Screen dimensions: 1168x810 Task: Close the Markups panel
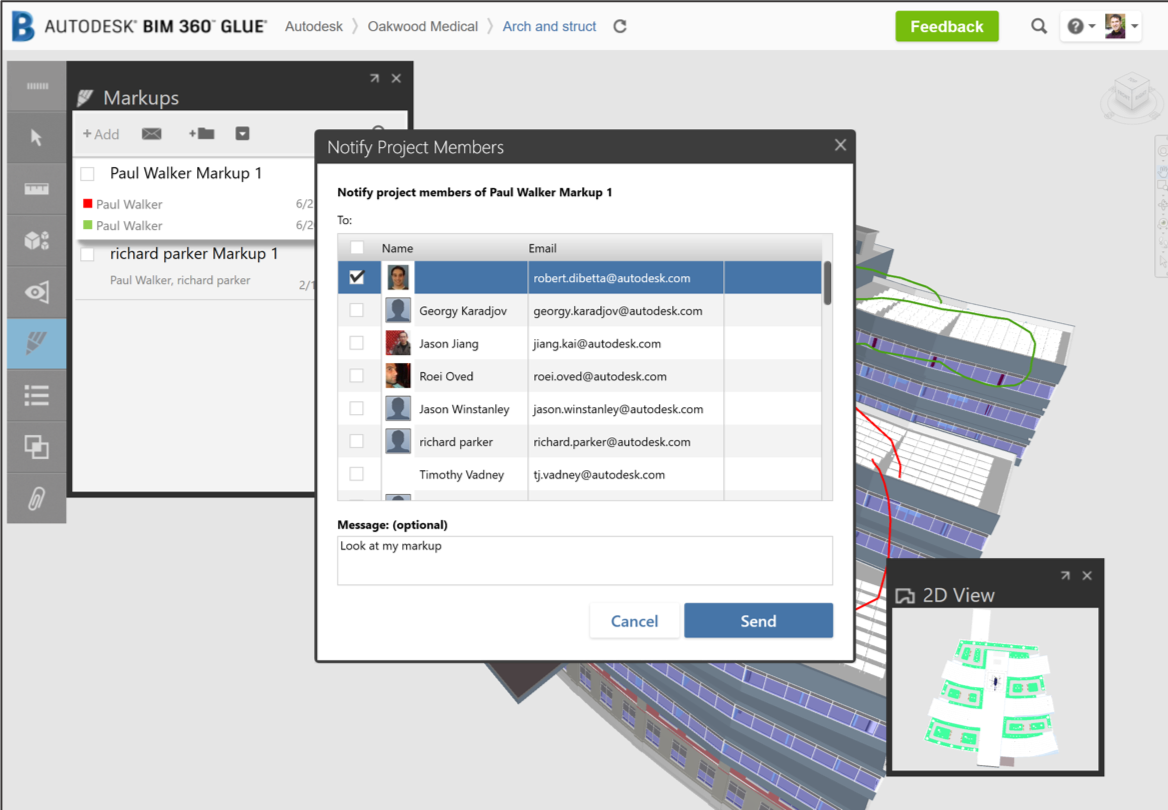pos(396,77)
